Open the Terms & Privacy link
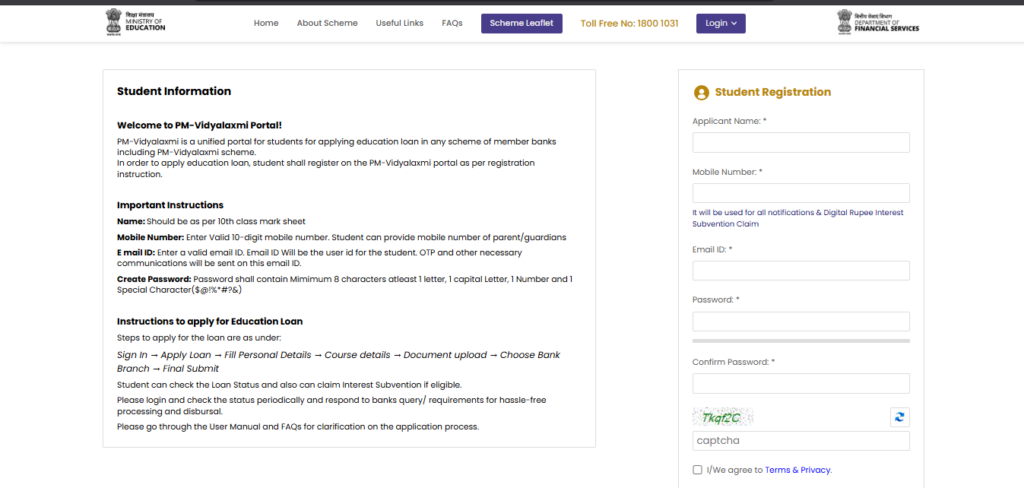The width and height of the screenshot is (1024, 488). coord(798,470)
